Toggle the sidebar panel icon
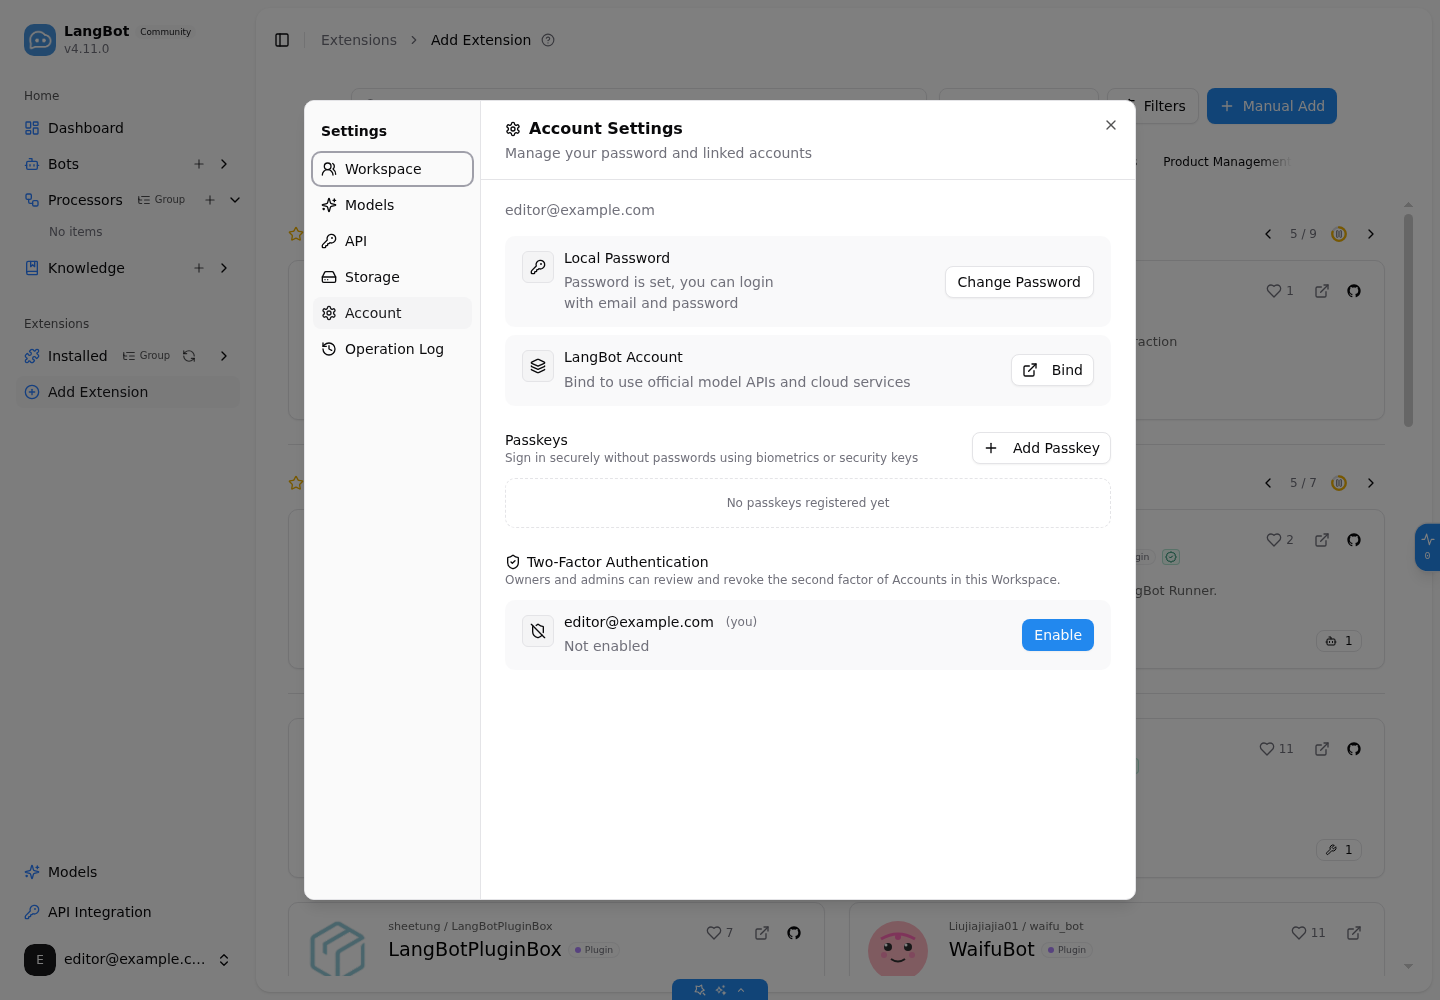 coord(282,40)
